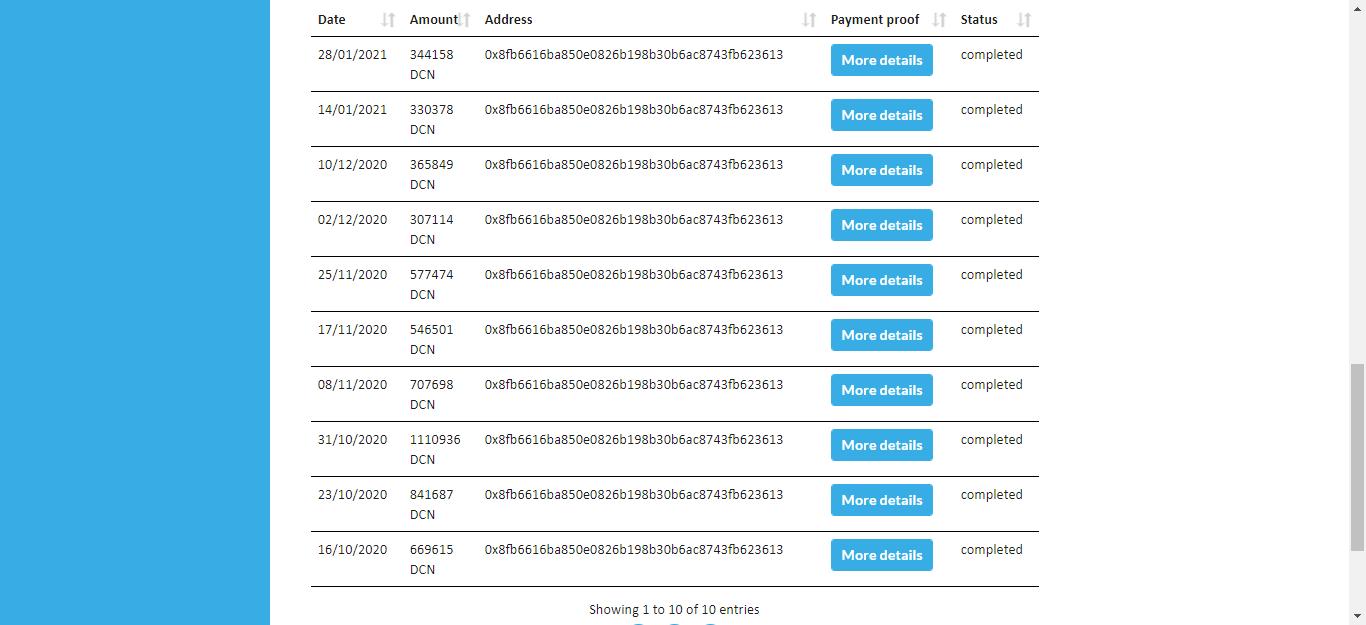
Task: Show More details for 02/12/2020 payment
Action: coord(882,225)
